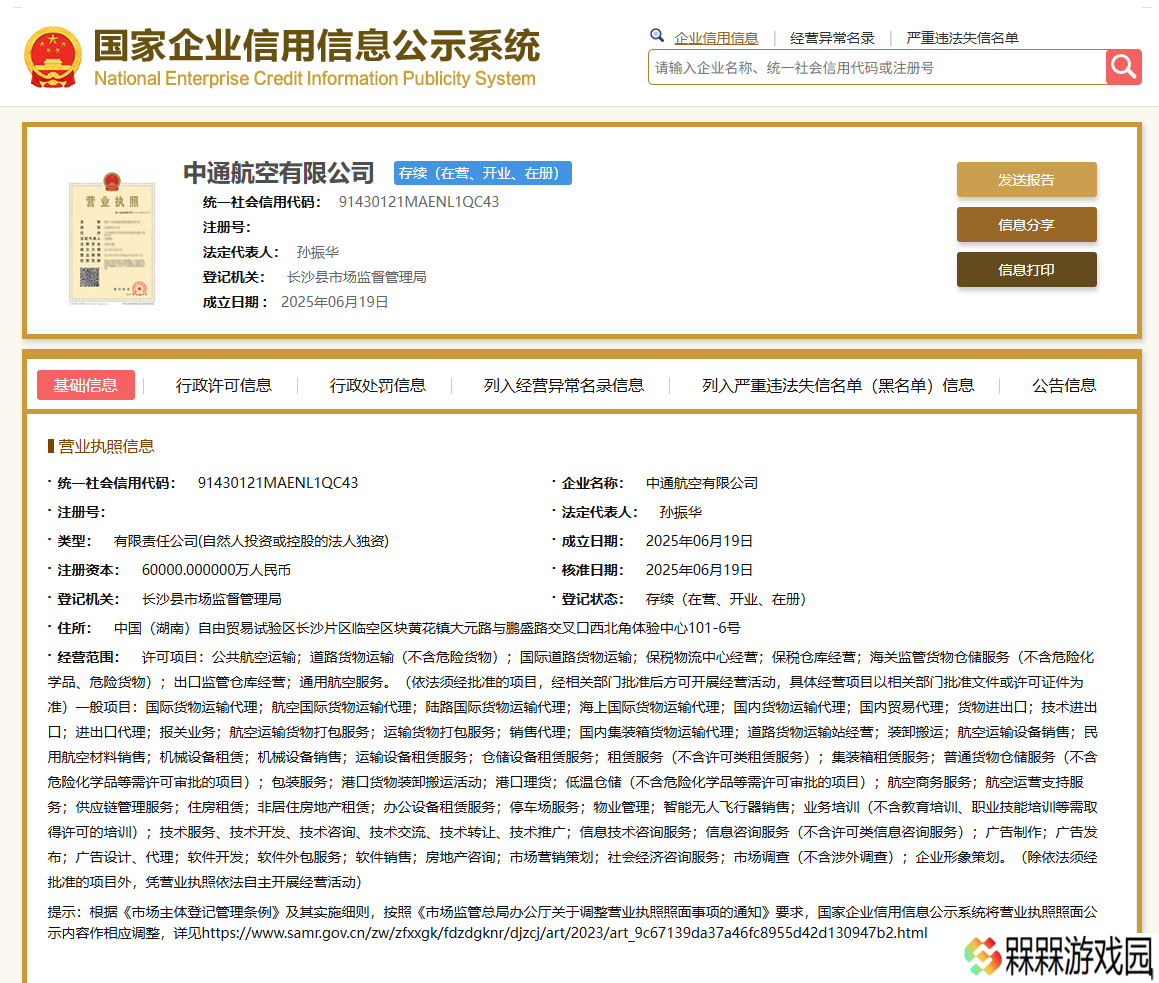Image resolution: width=1159 pixels, height=983 pixels.
Task: Click the 营业执照信息 section heading
Action: point(106,446)
